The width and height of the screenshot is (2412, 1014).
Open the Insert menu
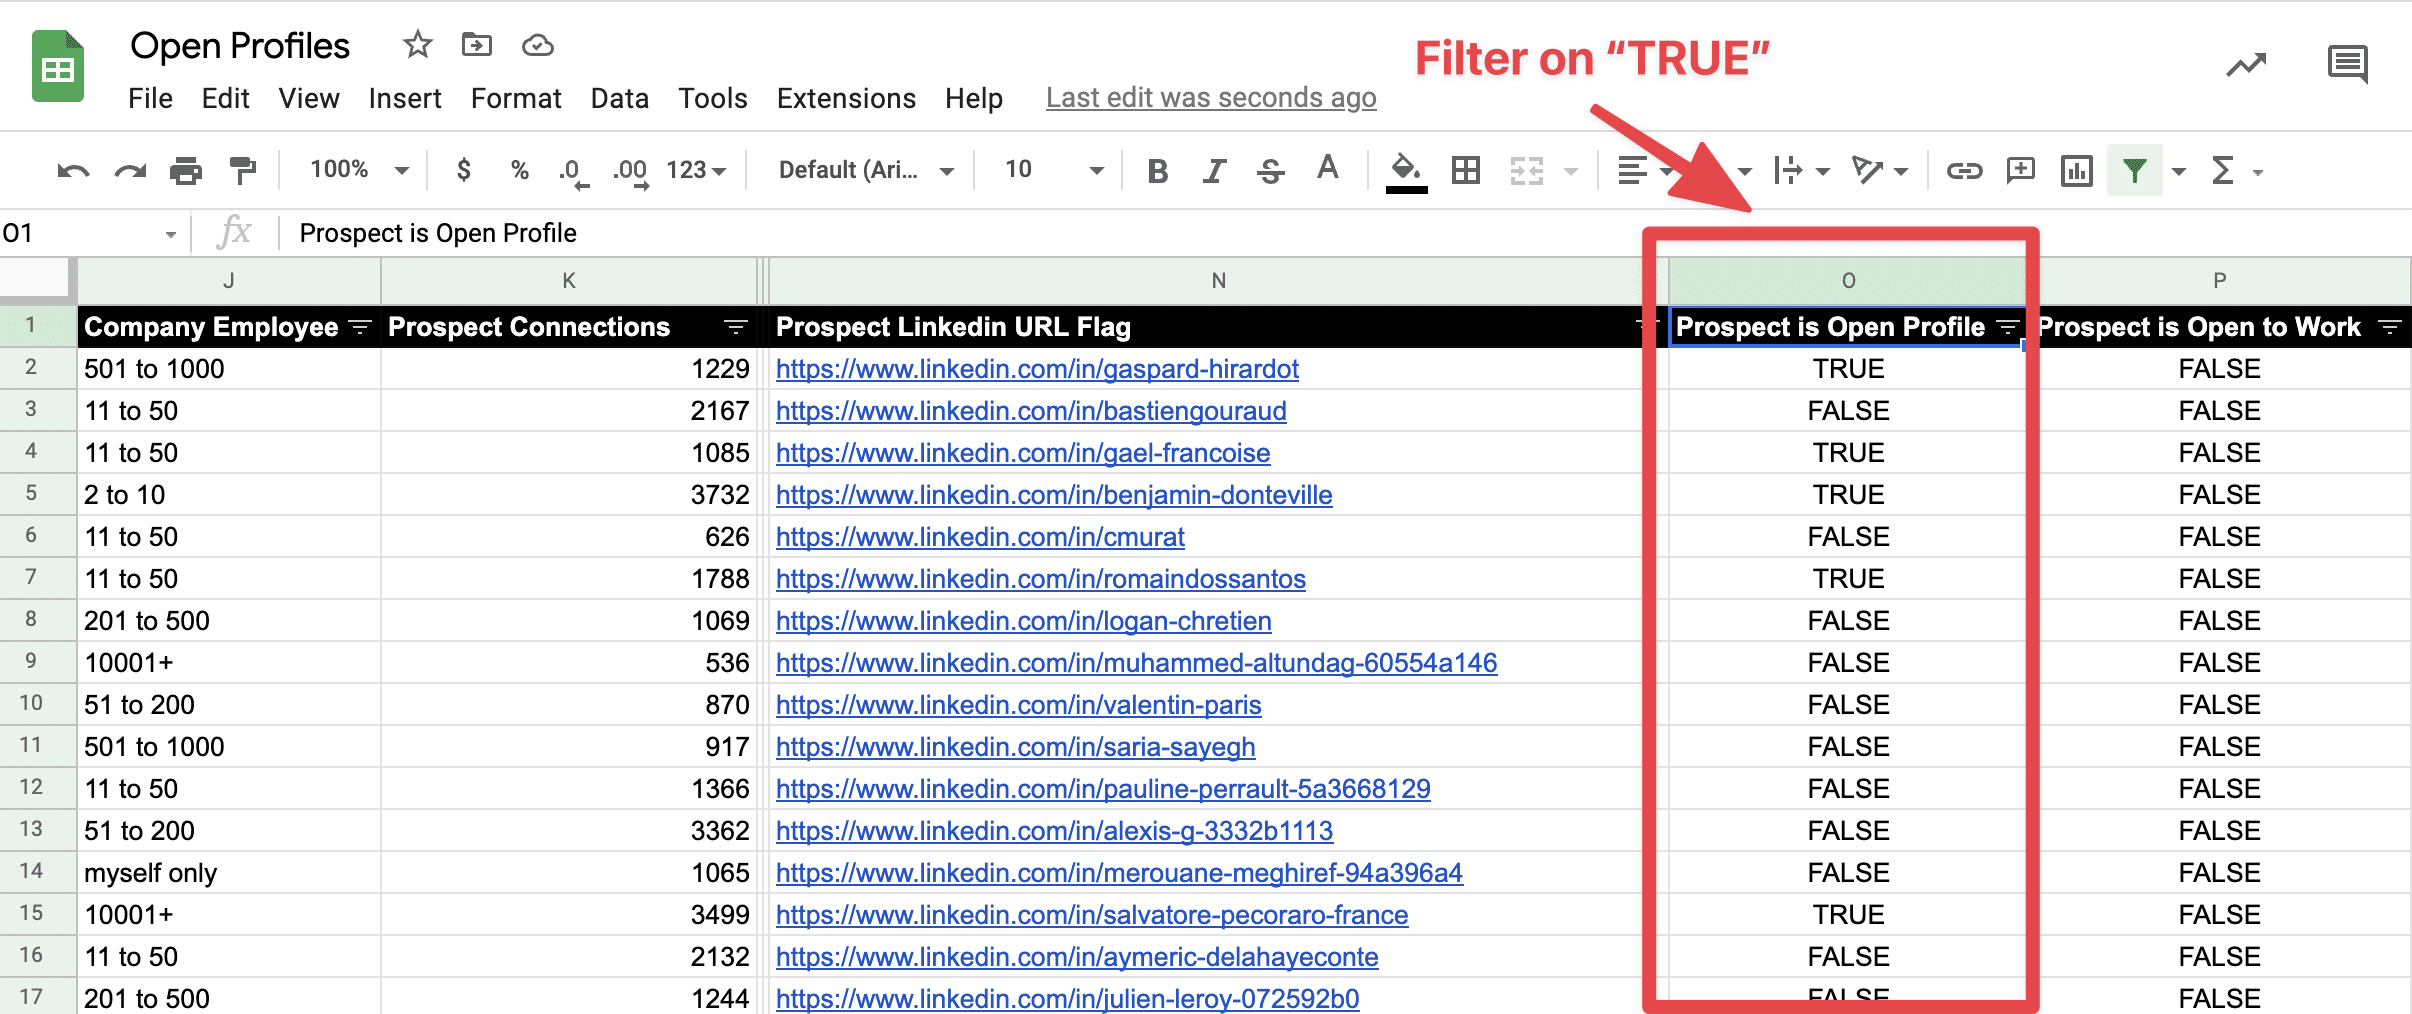[405, 98]
